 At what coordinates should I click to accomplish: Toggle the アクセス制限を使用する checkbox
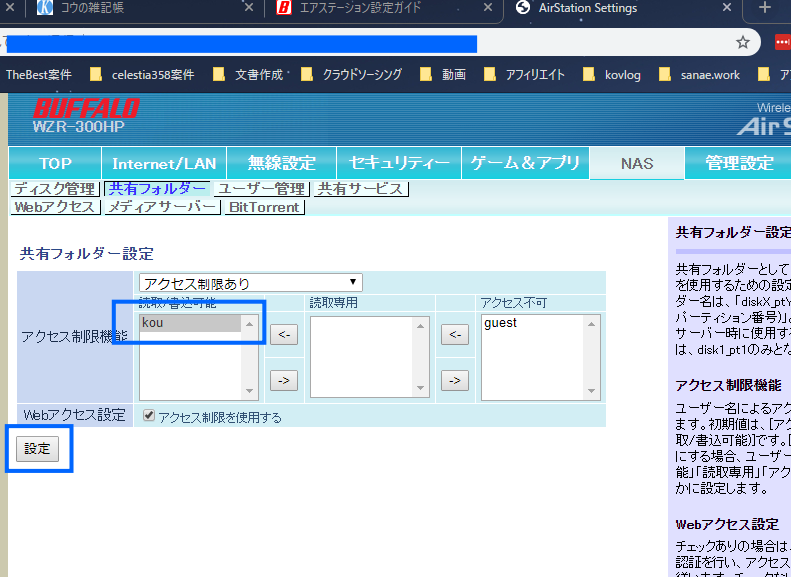click(149, 417)
